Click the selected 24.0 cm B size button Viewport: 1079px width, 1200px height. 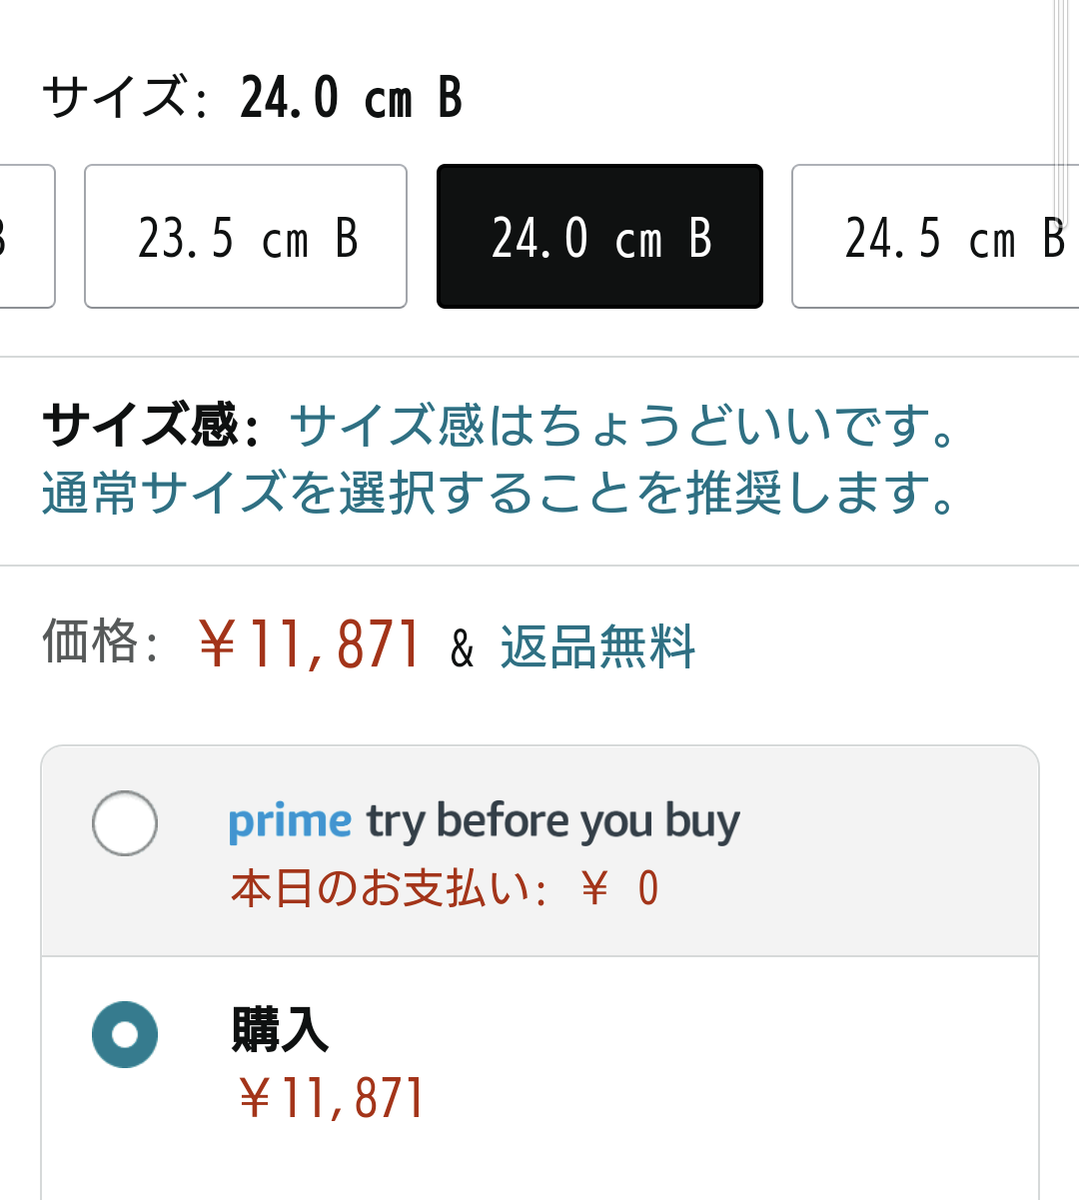(600, 237)
